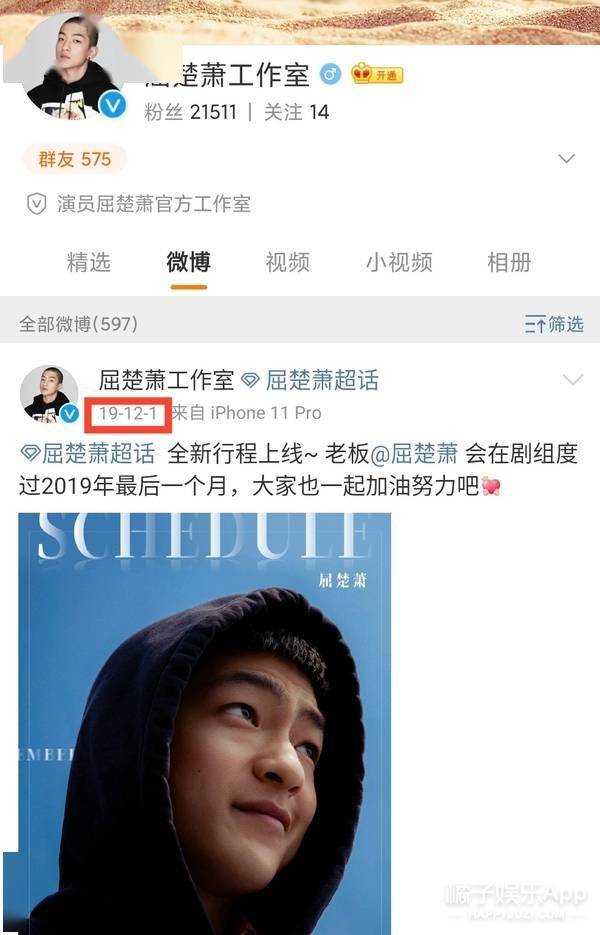Viewport: 600px width, 935px height.
Task: Open the 关注 14 following list
Action: click(x=296, y=112)
